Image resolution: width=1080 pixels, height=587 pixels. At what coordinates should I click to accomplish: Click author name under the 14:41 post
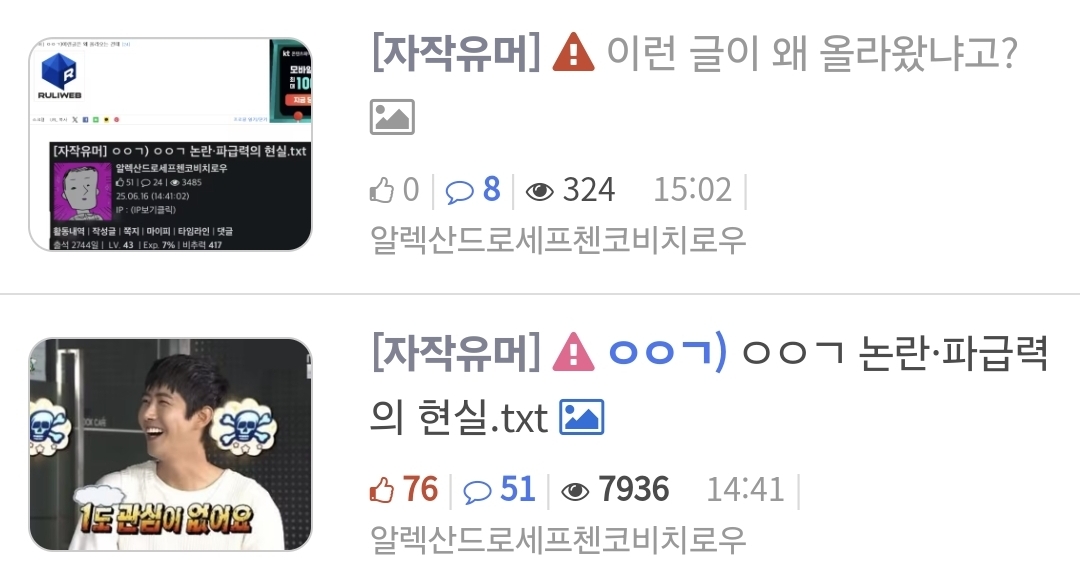pos(558,539)
